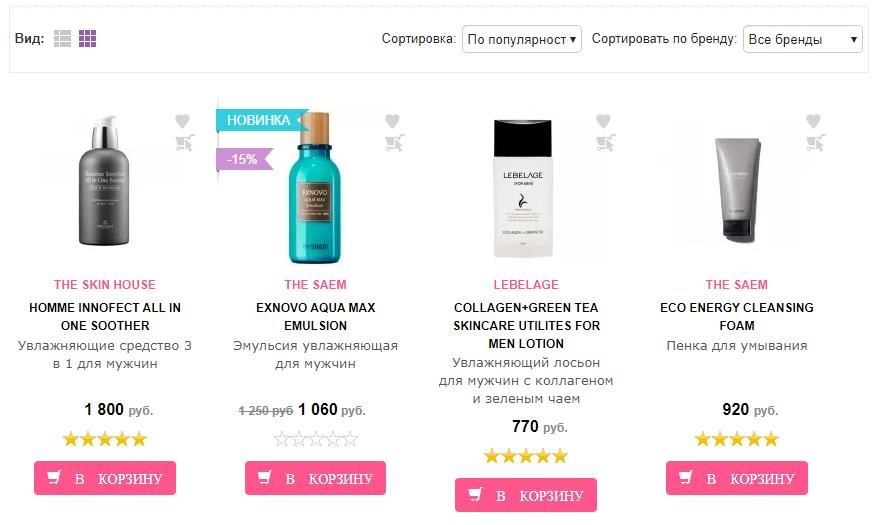The height and width of the screenshot is (525, 891).
Task: Add Eco Energy Cleansing Foam to cart
Action: point(737,478)
